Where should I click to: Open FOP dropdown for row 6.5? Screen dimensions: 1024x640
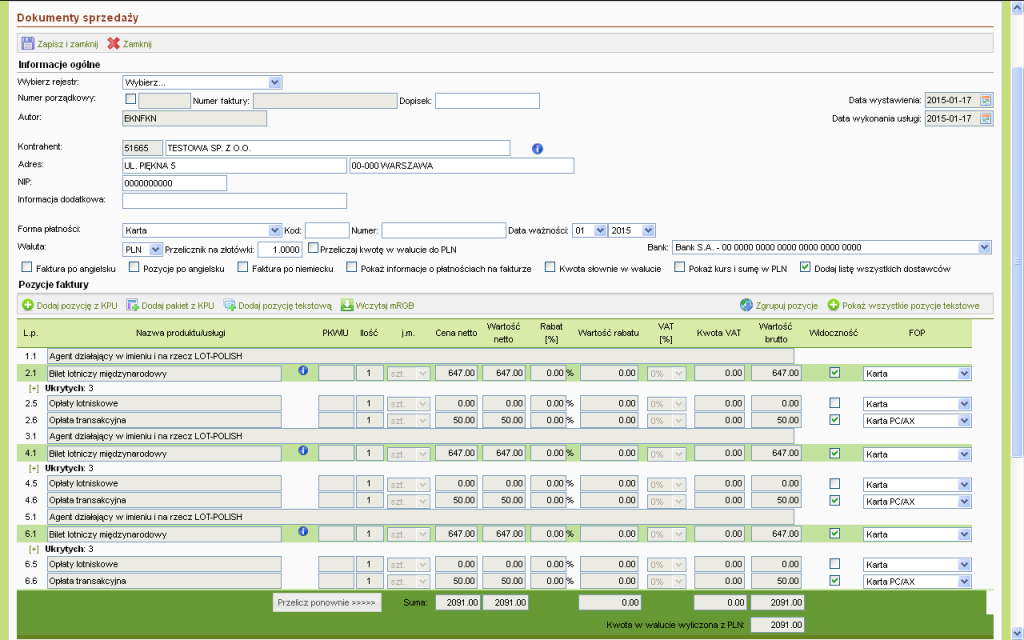tap(917, 564)
